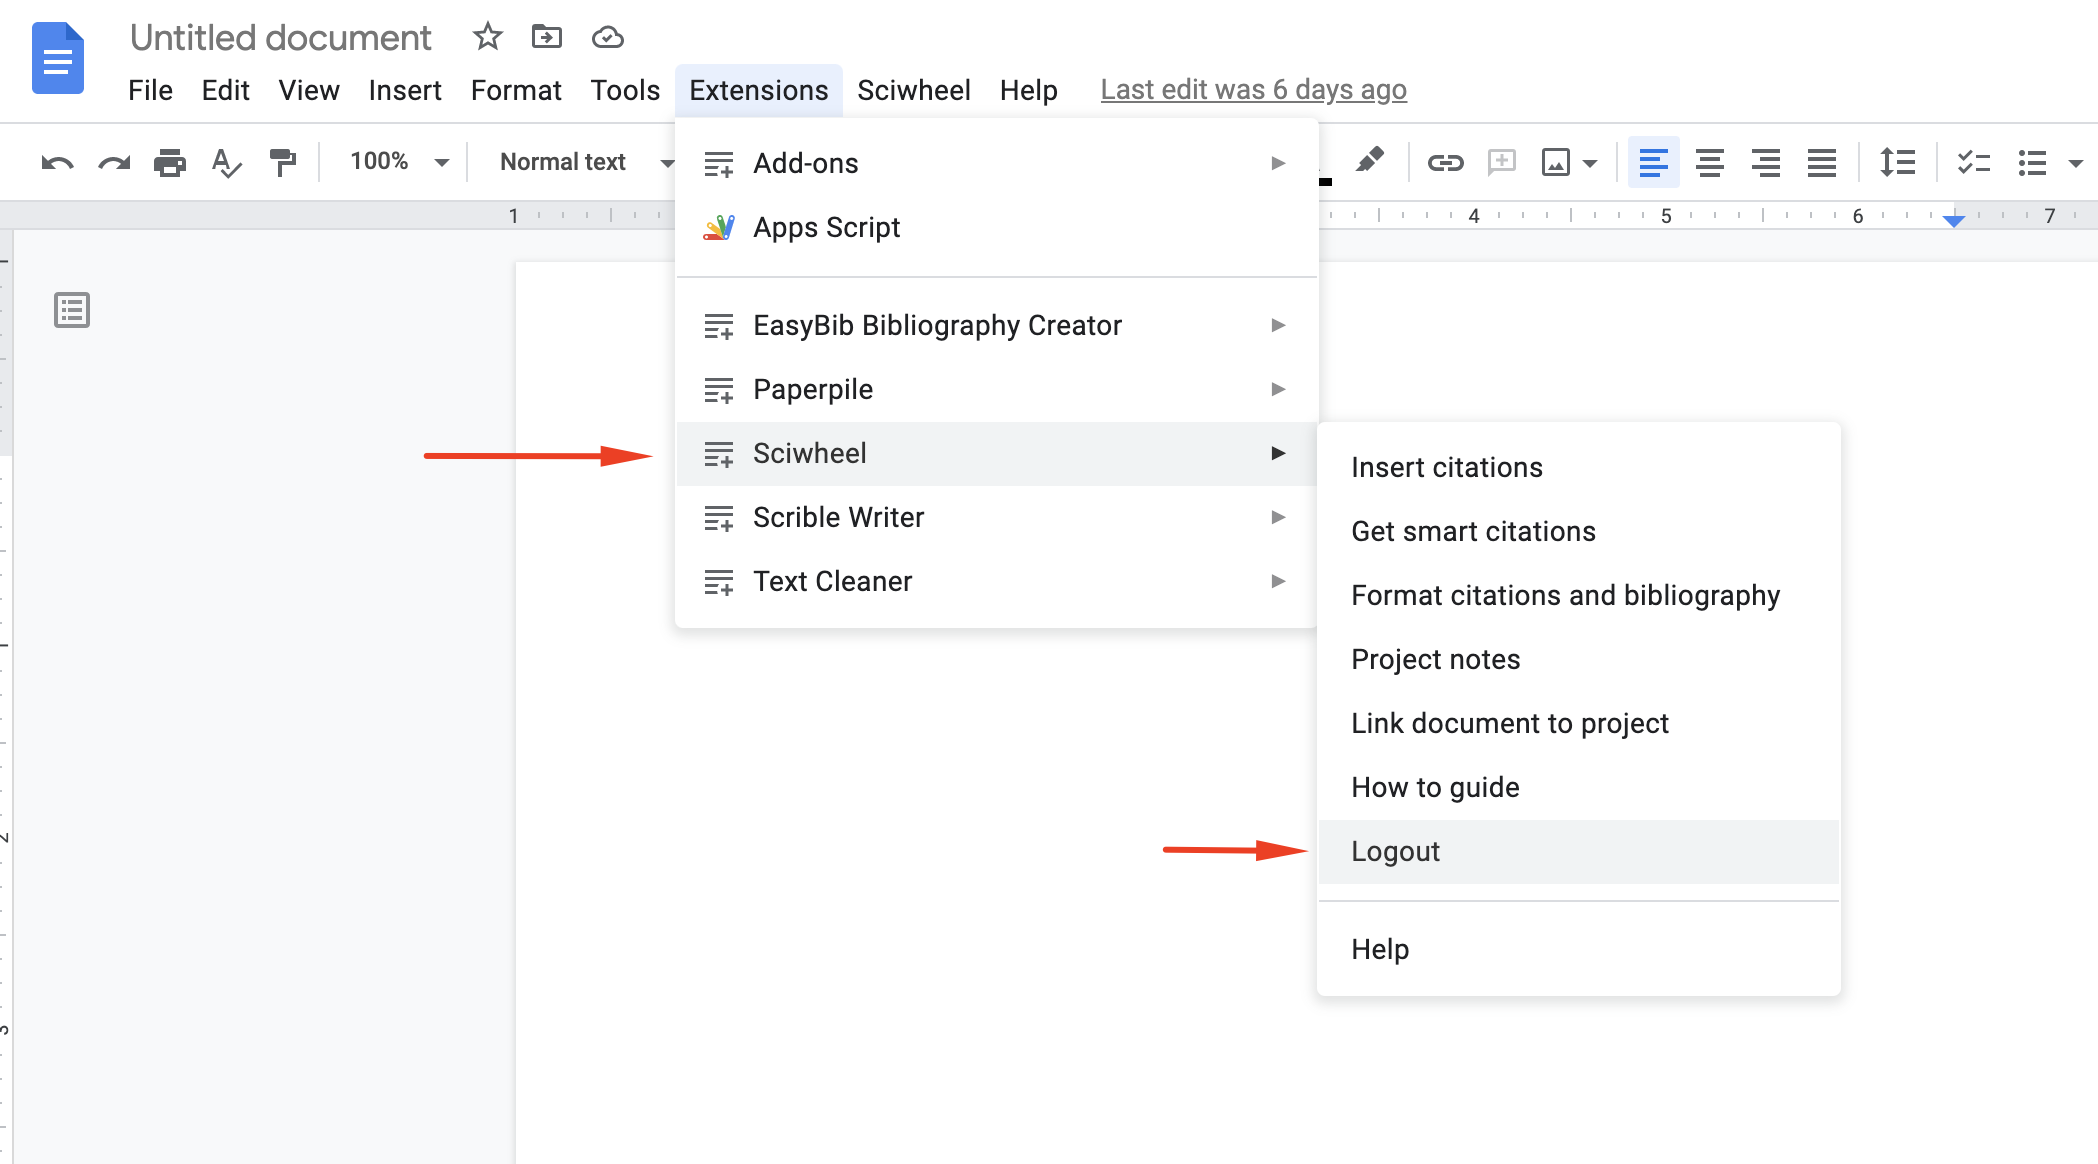
Task: Open the File menu
Action: (150, 90)
